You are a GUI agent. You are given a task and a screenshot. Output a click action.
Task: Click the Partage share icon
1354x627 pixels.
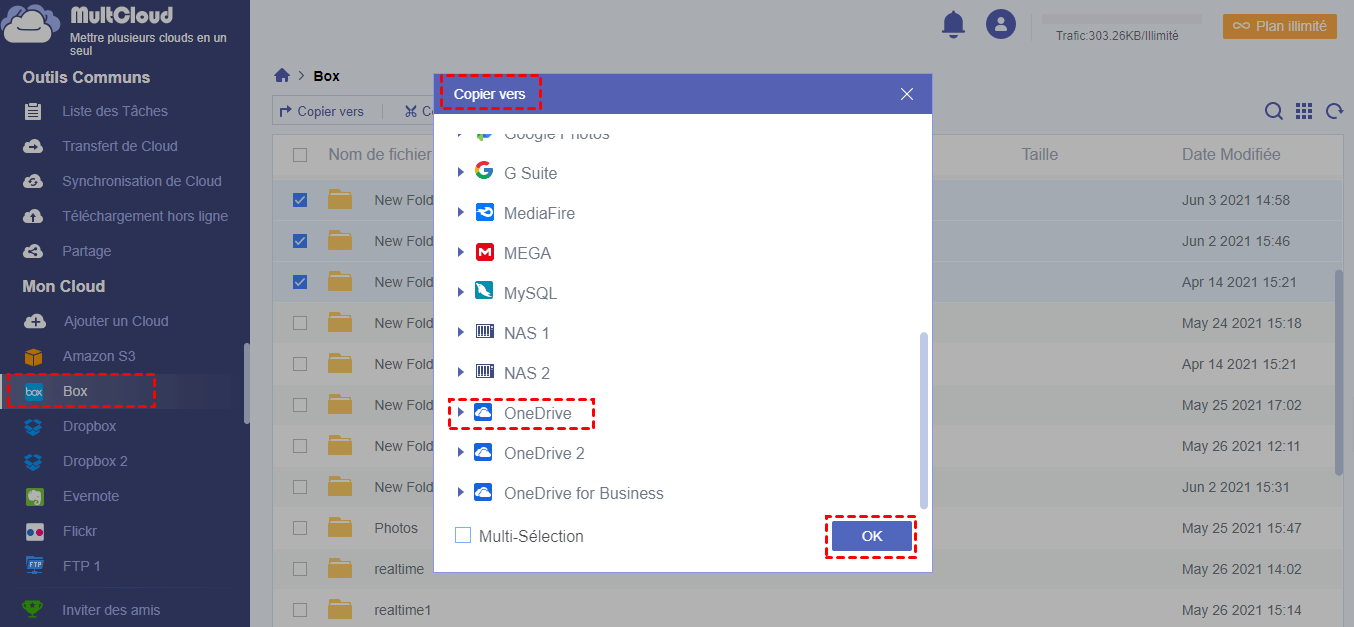coord(33,251)
